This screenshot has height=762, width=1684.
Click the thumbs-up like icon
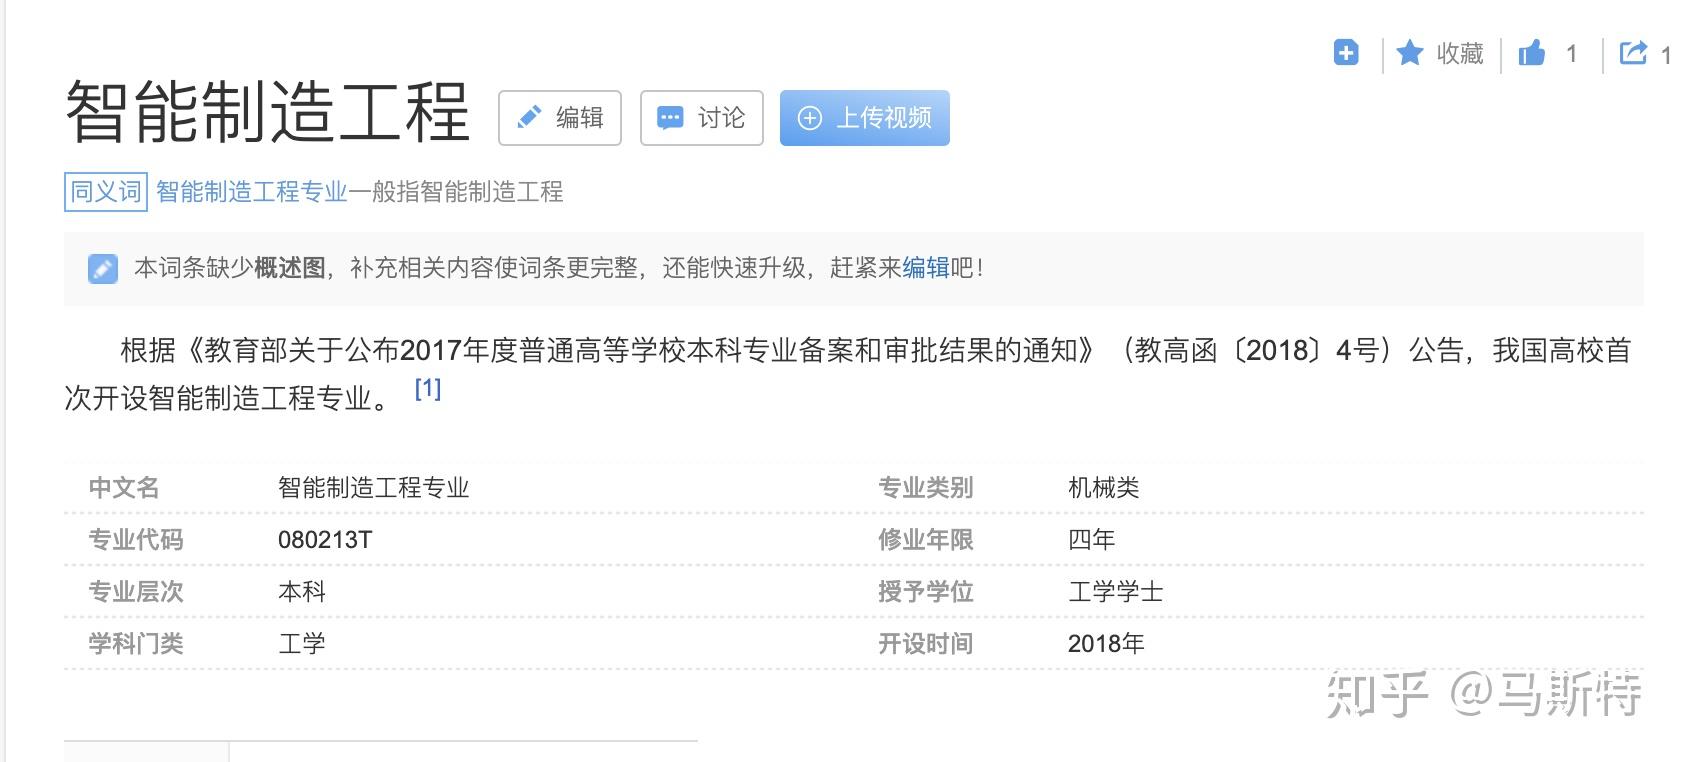click(1531, 53)
